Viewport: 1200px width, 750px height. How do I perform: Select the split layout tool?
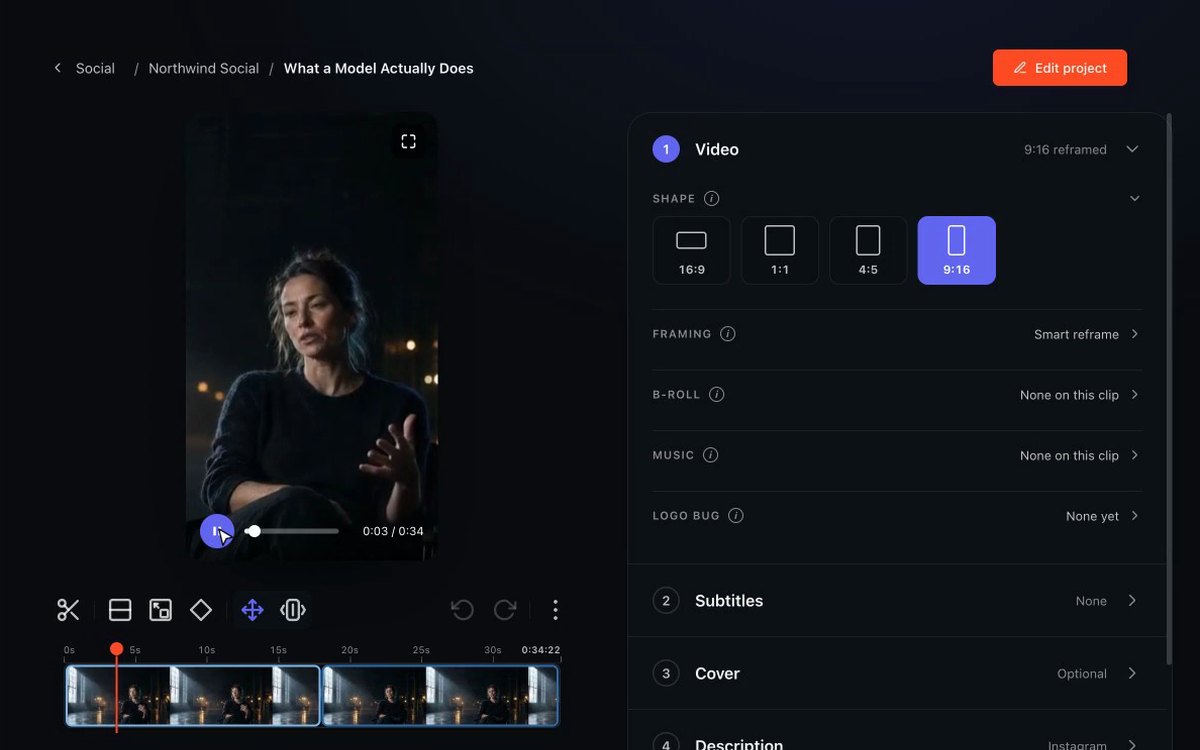pos(120,609)
